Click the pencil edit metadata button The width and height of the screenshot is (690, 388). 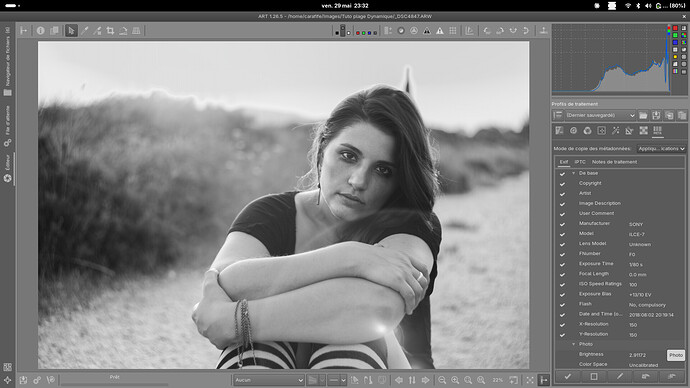click(x=620, y=377)
